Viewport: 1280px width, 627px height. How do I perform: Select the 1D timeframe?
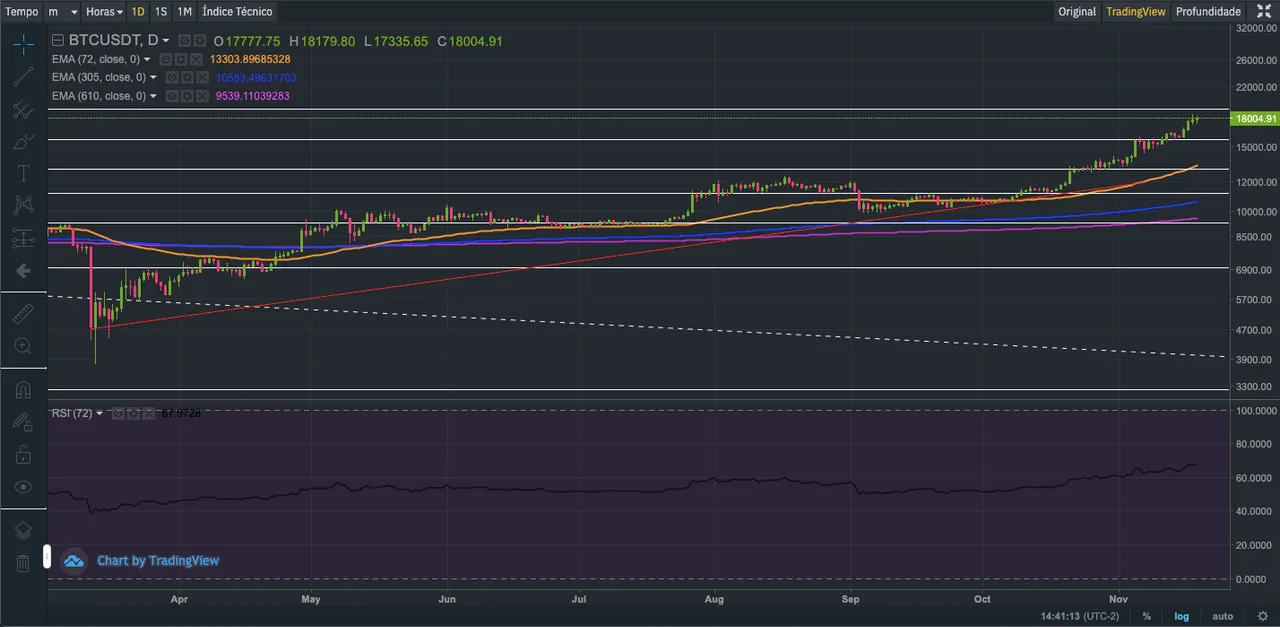click(x=137, y=12)
